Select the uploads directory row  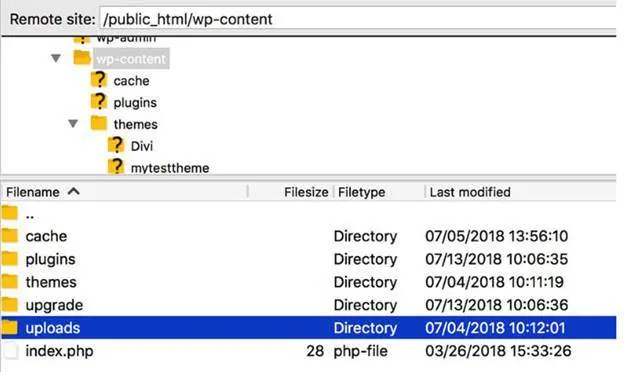309,328
